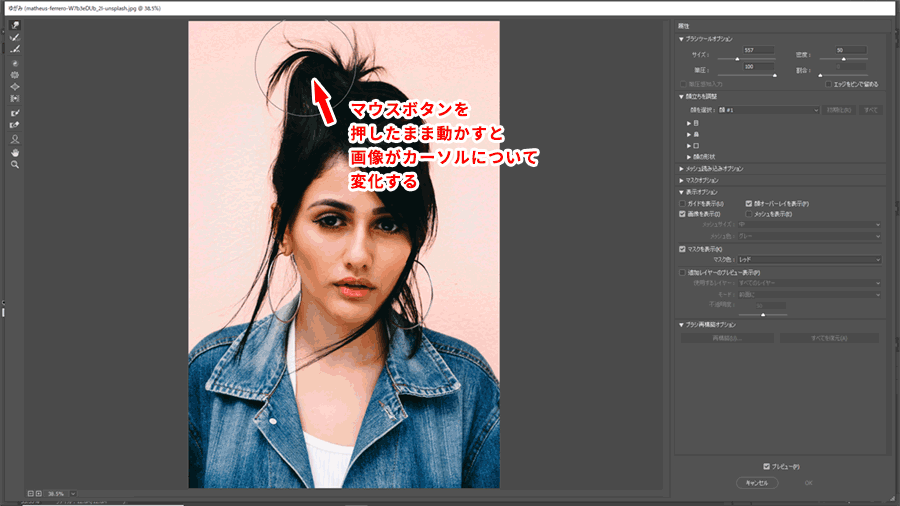Expand マスクオプション section
The image size is (900, 506).
pos(681,180)
